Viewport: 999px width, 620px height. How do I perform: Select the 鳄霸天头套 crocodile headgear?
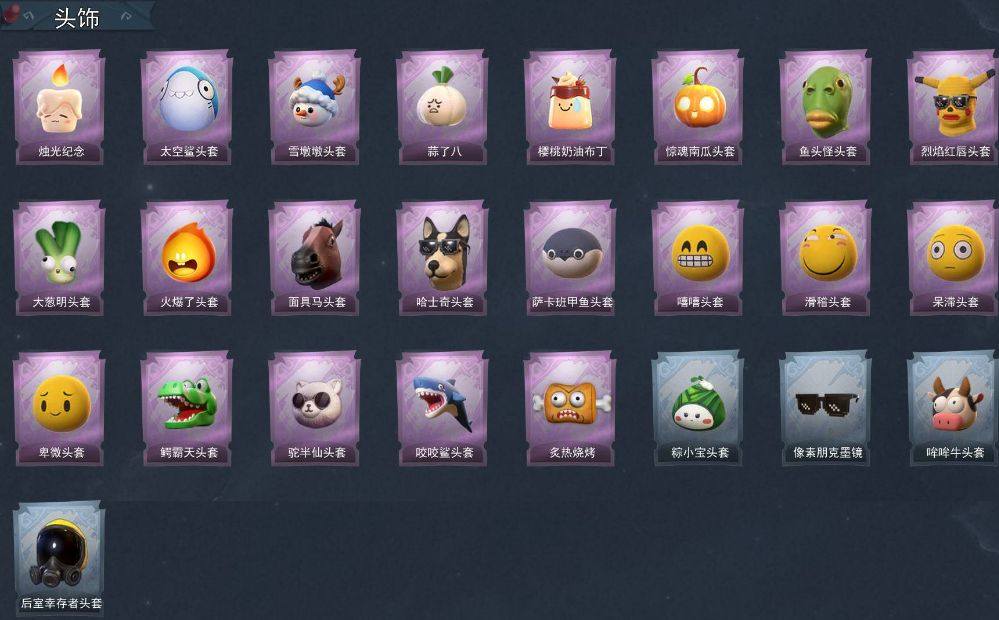pos(187,408)
